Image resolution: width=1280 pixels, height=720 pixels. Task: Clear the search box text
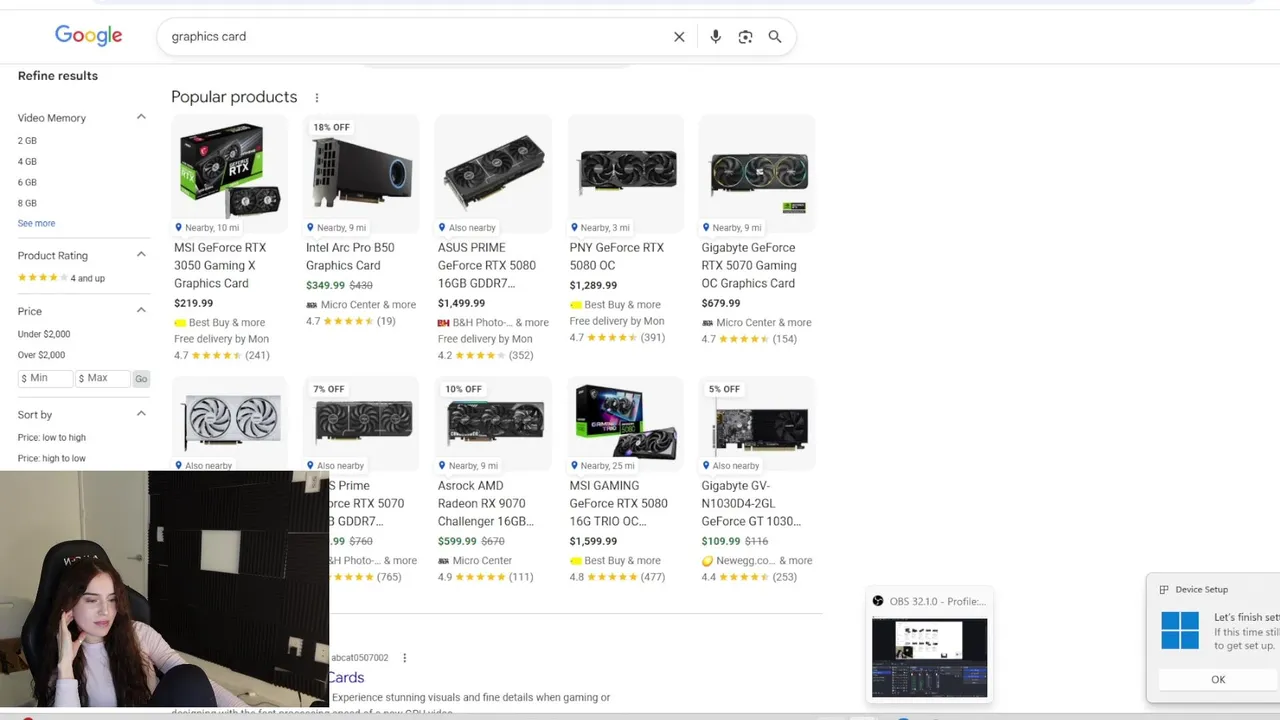[x=679, y=37]
